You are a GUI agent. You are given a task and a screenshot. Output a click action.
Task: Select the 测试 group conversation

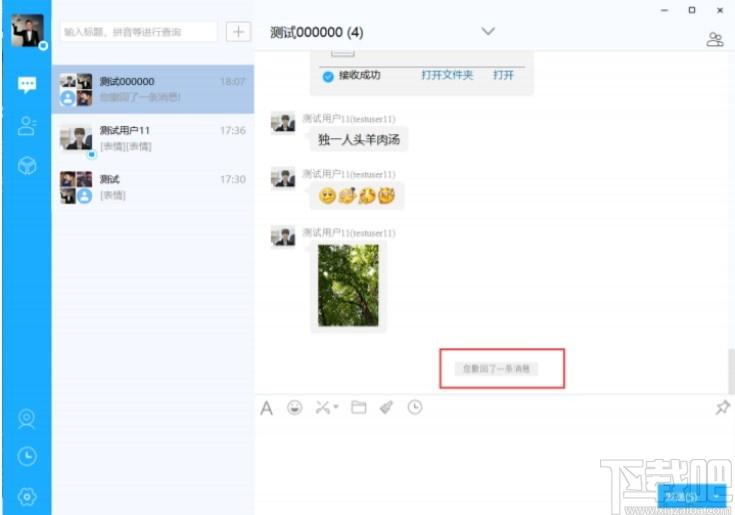tap(153, 187)
